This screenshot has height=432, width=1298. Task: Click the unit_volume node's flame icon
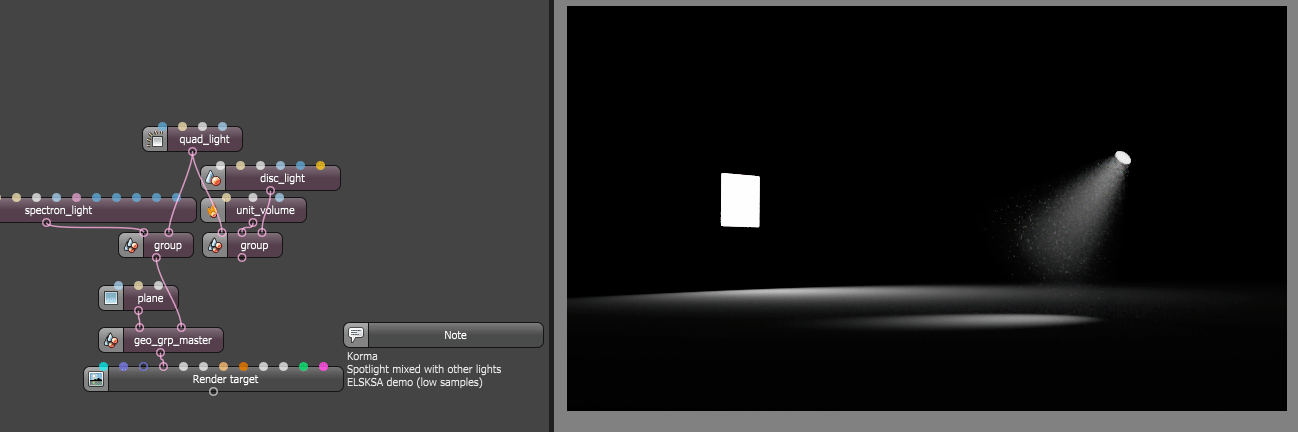click(213, 210)
